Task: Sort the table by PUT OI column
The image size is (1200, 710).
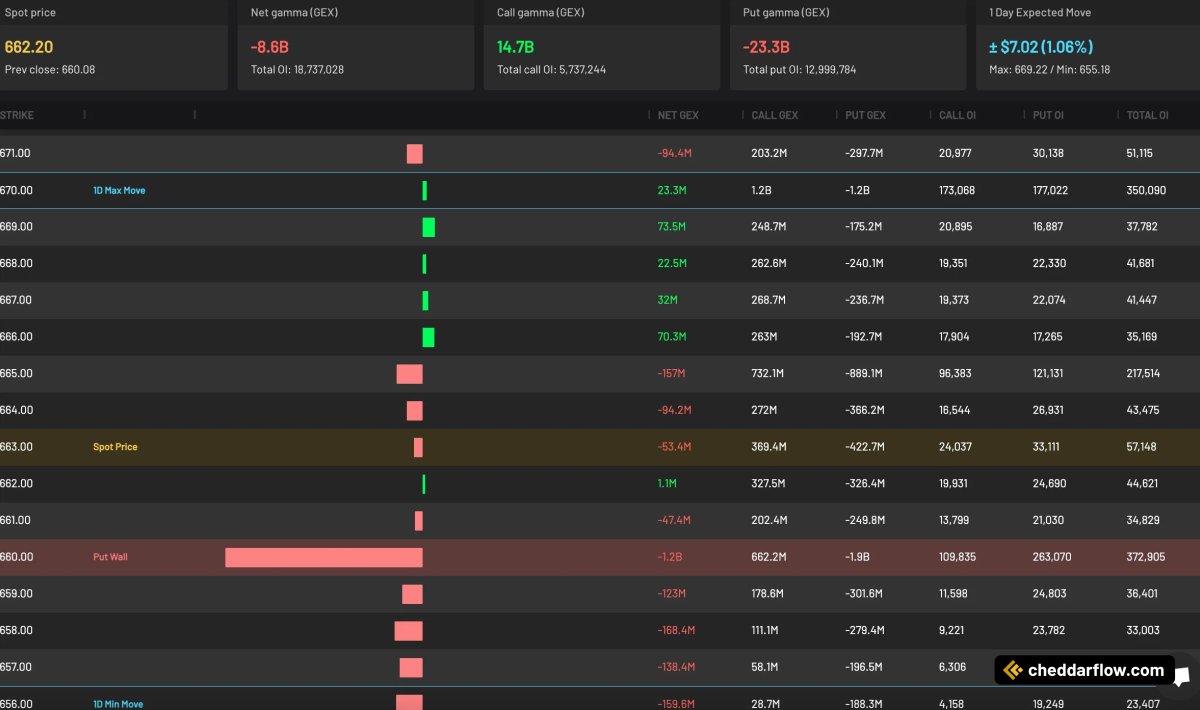Action: [x=1048, y=115]
